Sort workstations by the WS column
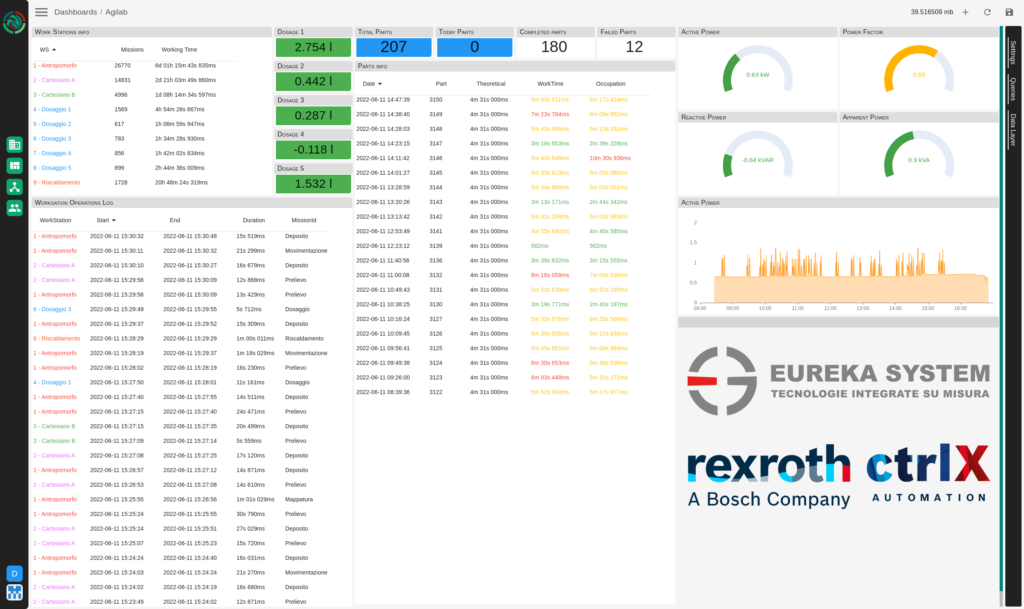 click(x=47, y=49)
